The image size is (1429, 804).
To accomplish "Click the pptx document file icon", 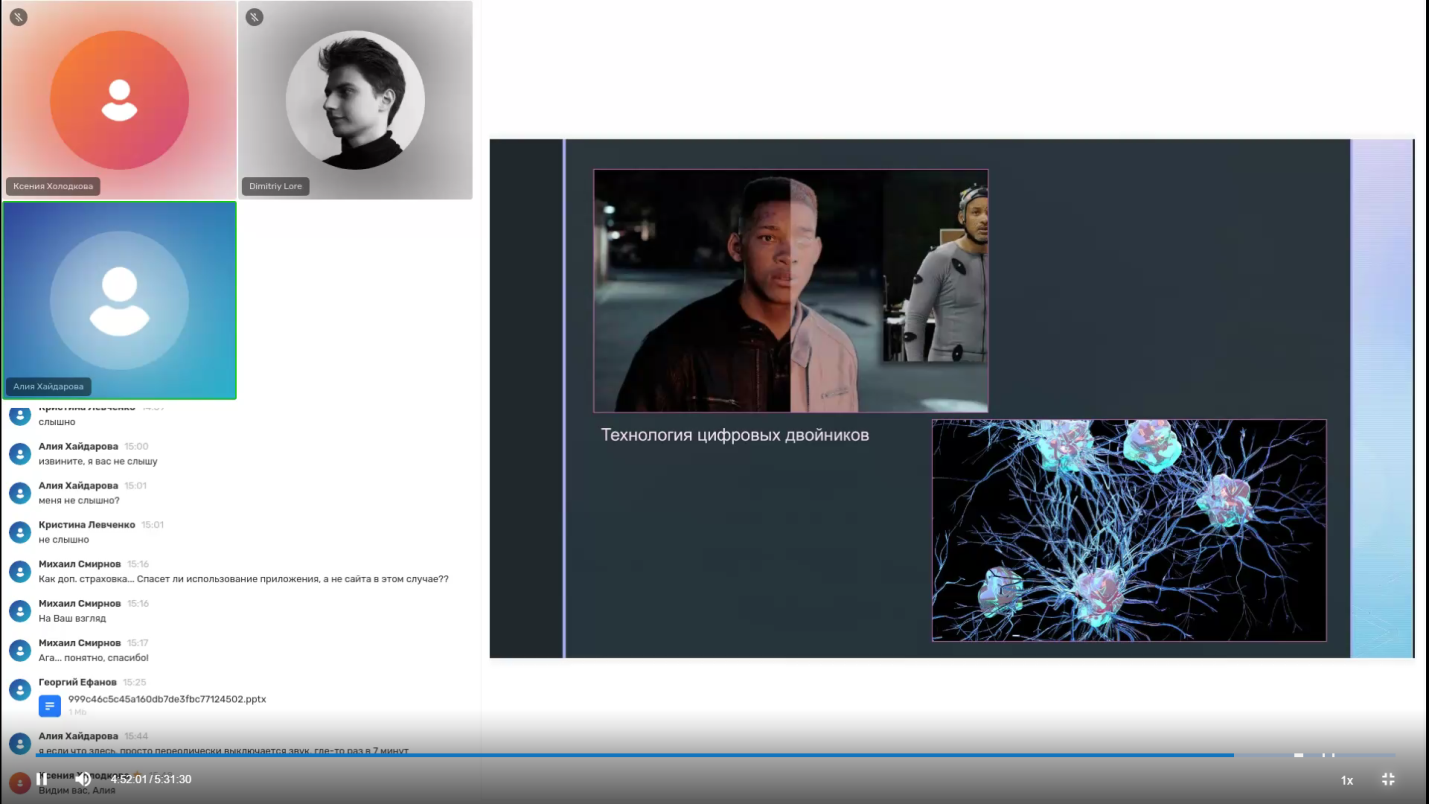I will pos(50,706).
